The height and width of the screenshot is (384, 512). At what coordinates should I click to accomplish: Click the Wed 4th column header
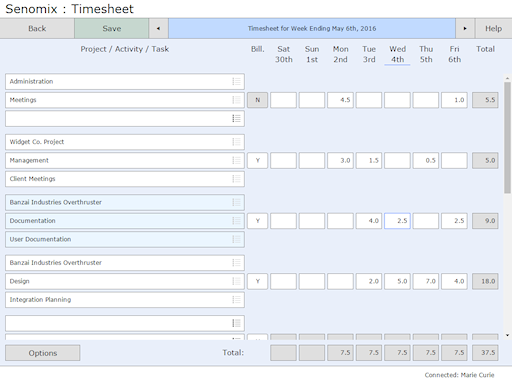[397, 54]
